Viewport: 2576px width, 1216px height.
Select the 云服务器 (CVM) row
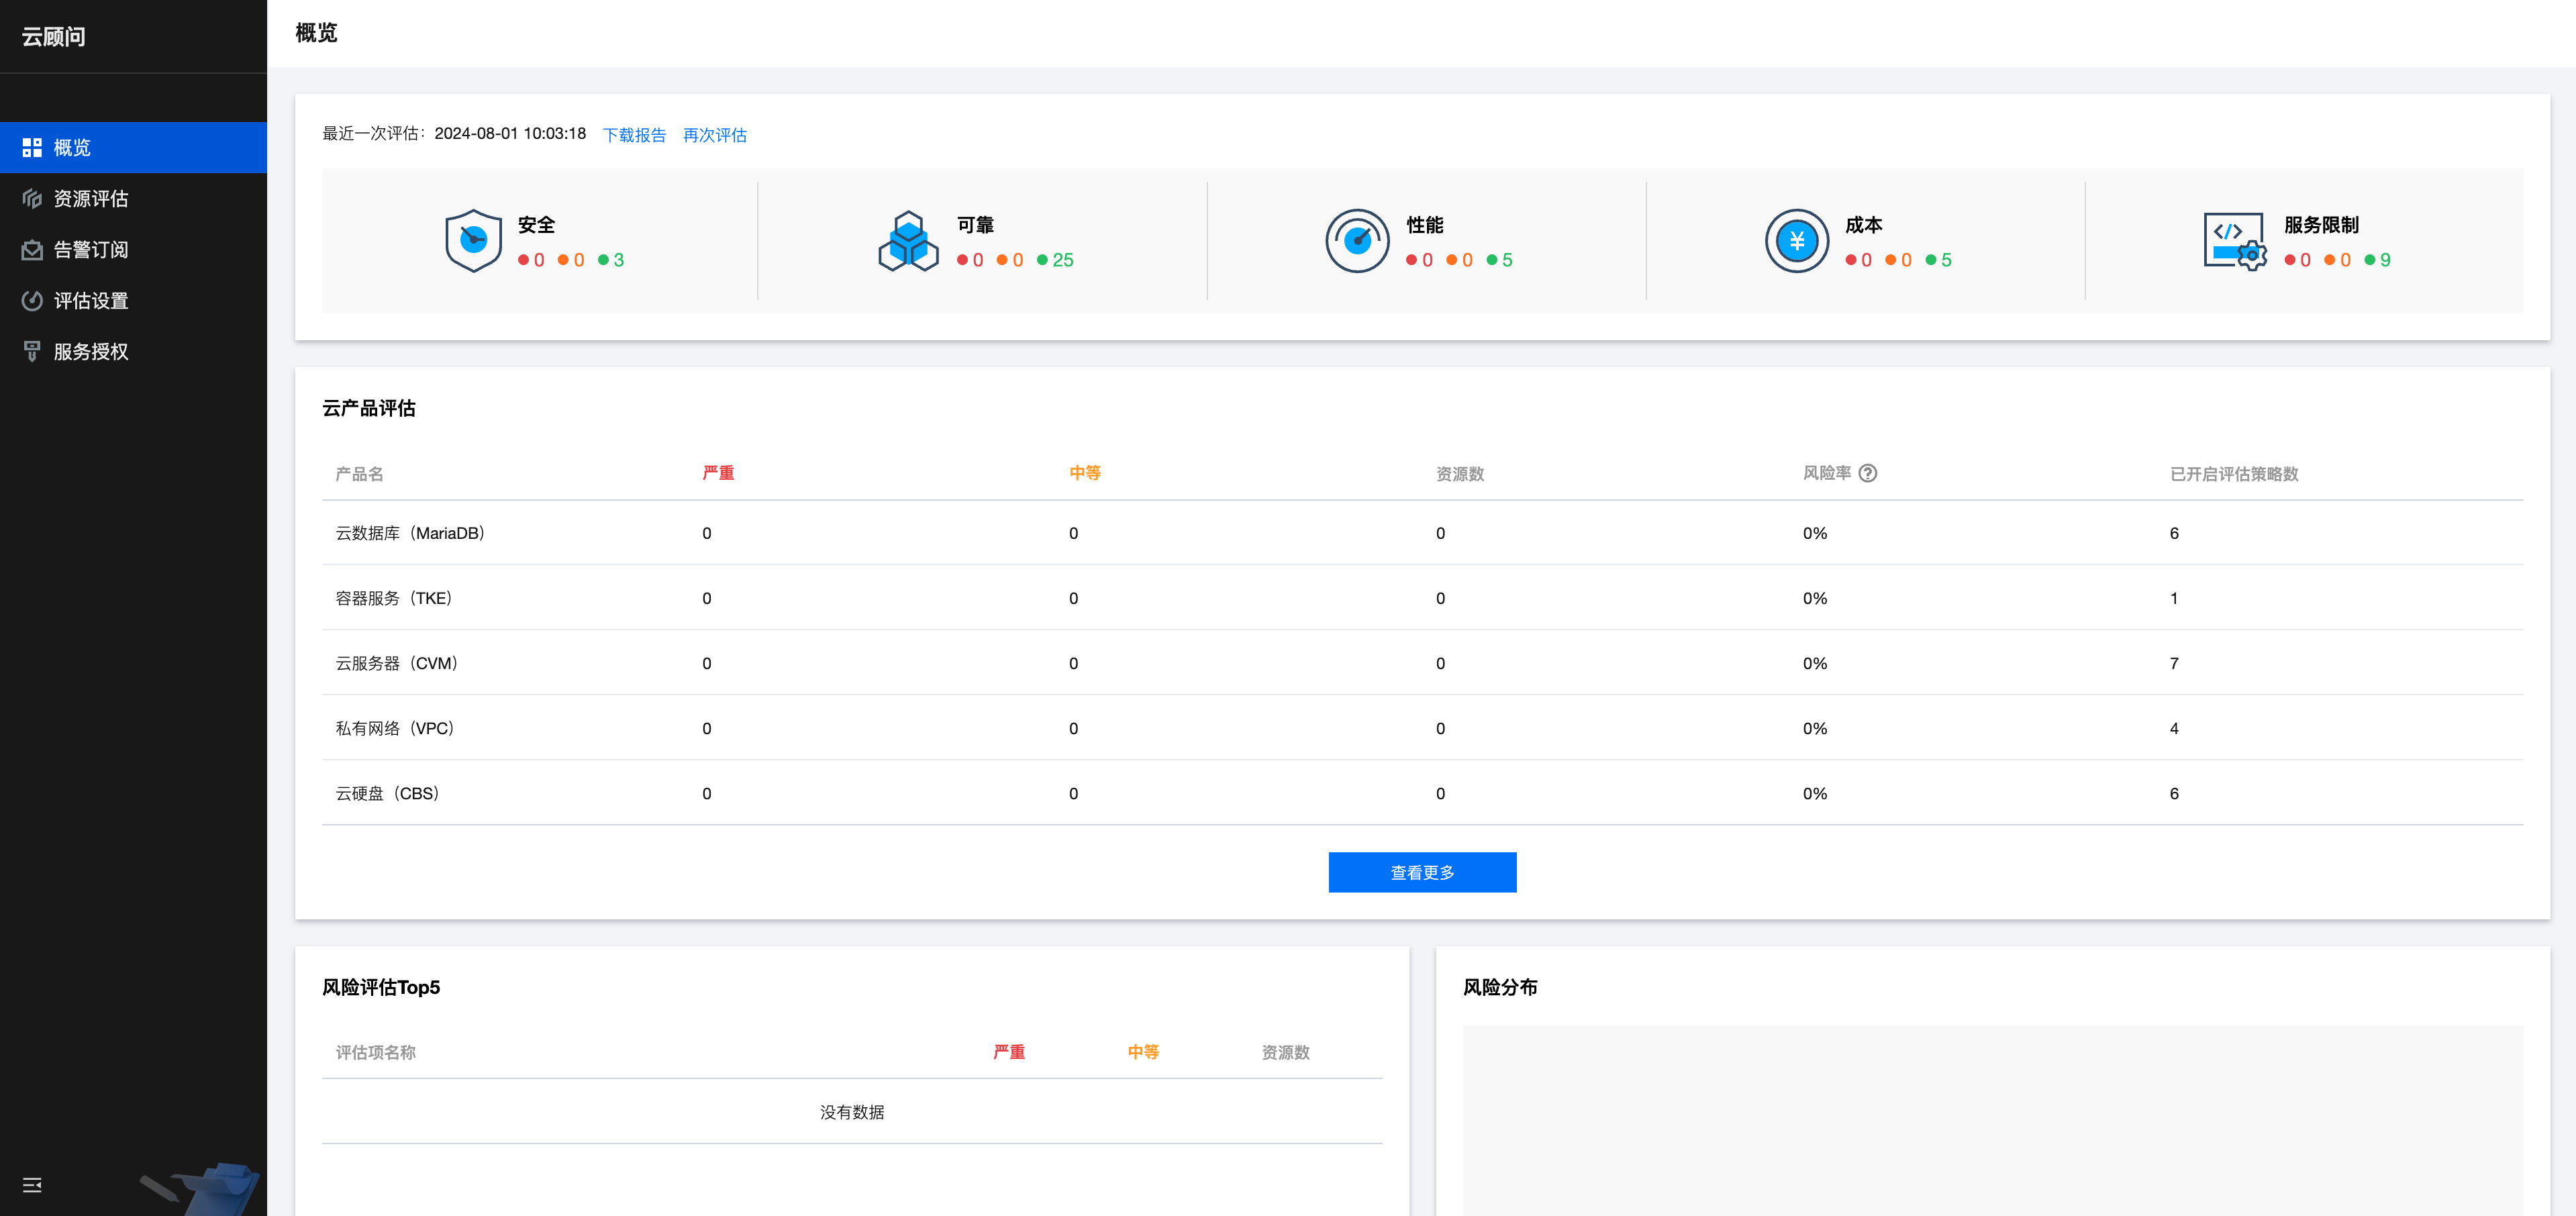coord(397,663)
